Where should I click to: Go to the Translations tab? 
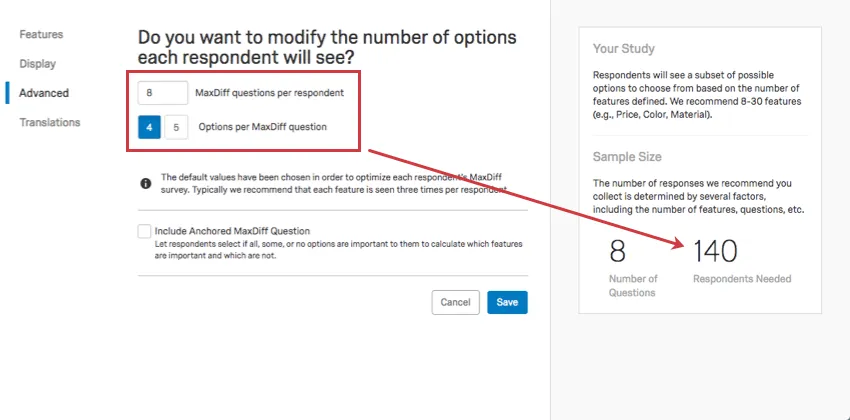pos(50,122)
